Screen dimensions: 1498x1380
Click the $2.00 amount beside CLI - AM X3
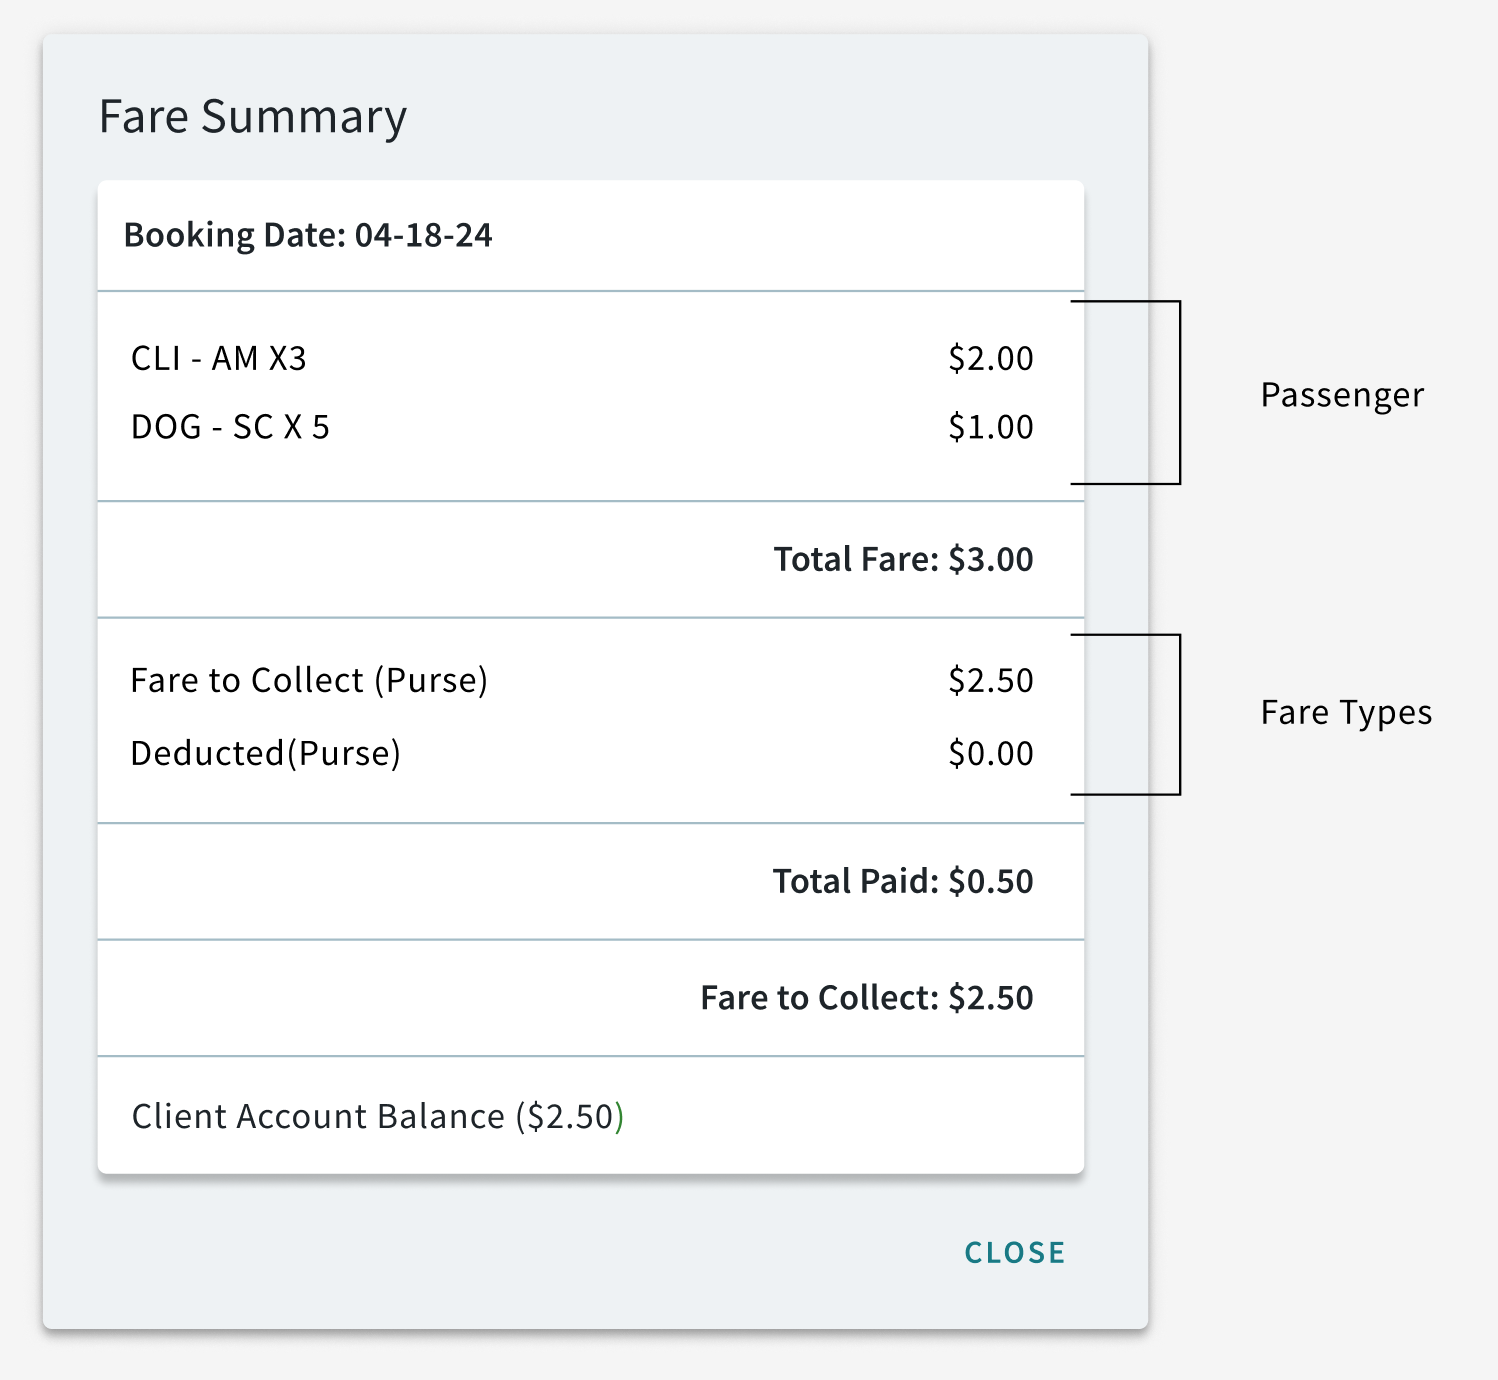(989, 358)
